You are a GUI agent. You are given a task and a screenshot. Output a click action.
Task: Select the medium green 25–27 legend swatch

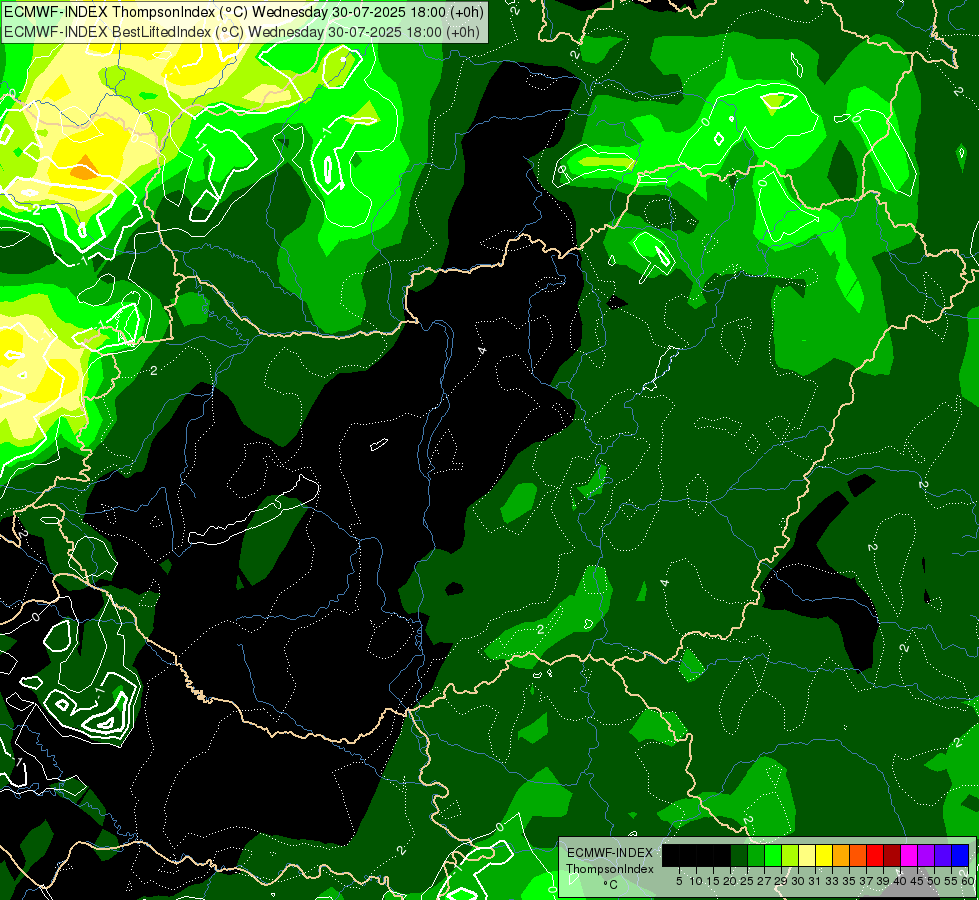tap(756, 855)
